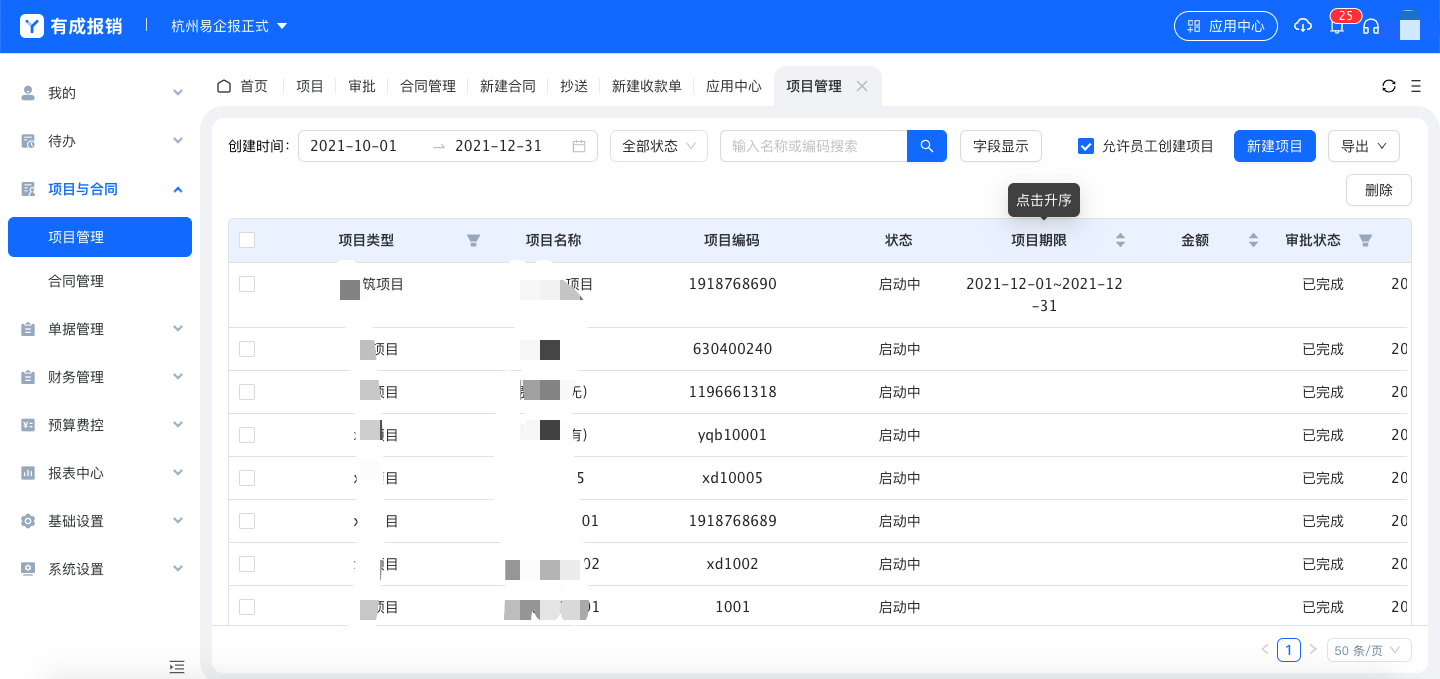1440x679 pixels.
Task: Click the user avatar in header
Action: 1409,26
